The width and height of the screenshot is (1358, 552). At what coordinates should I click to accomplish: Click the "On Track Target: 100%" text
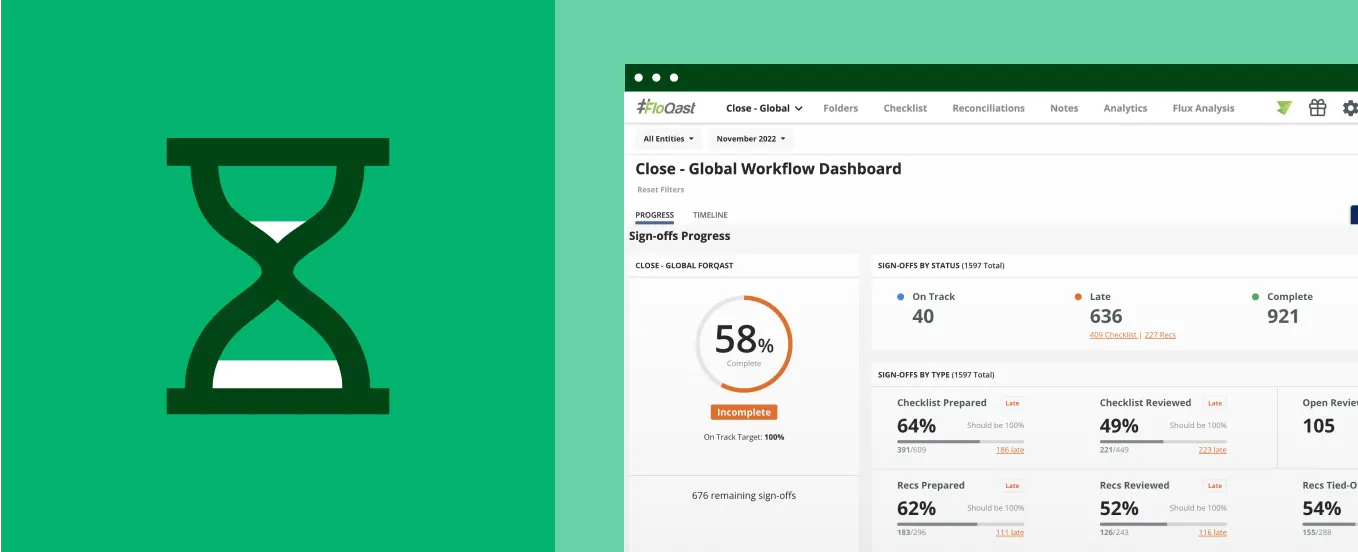click(x=744, y=437)
